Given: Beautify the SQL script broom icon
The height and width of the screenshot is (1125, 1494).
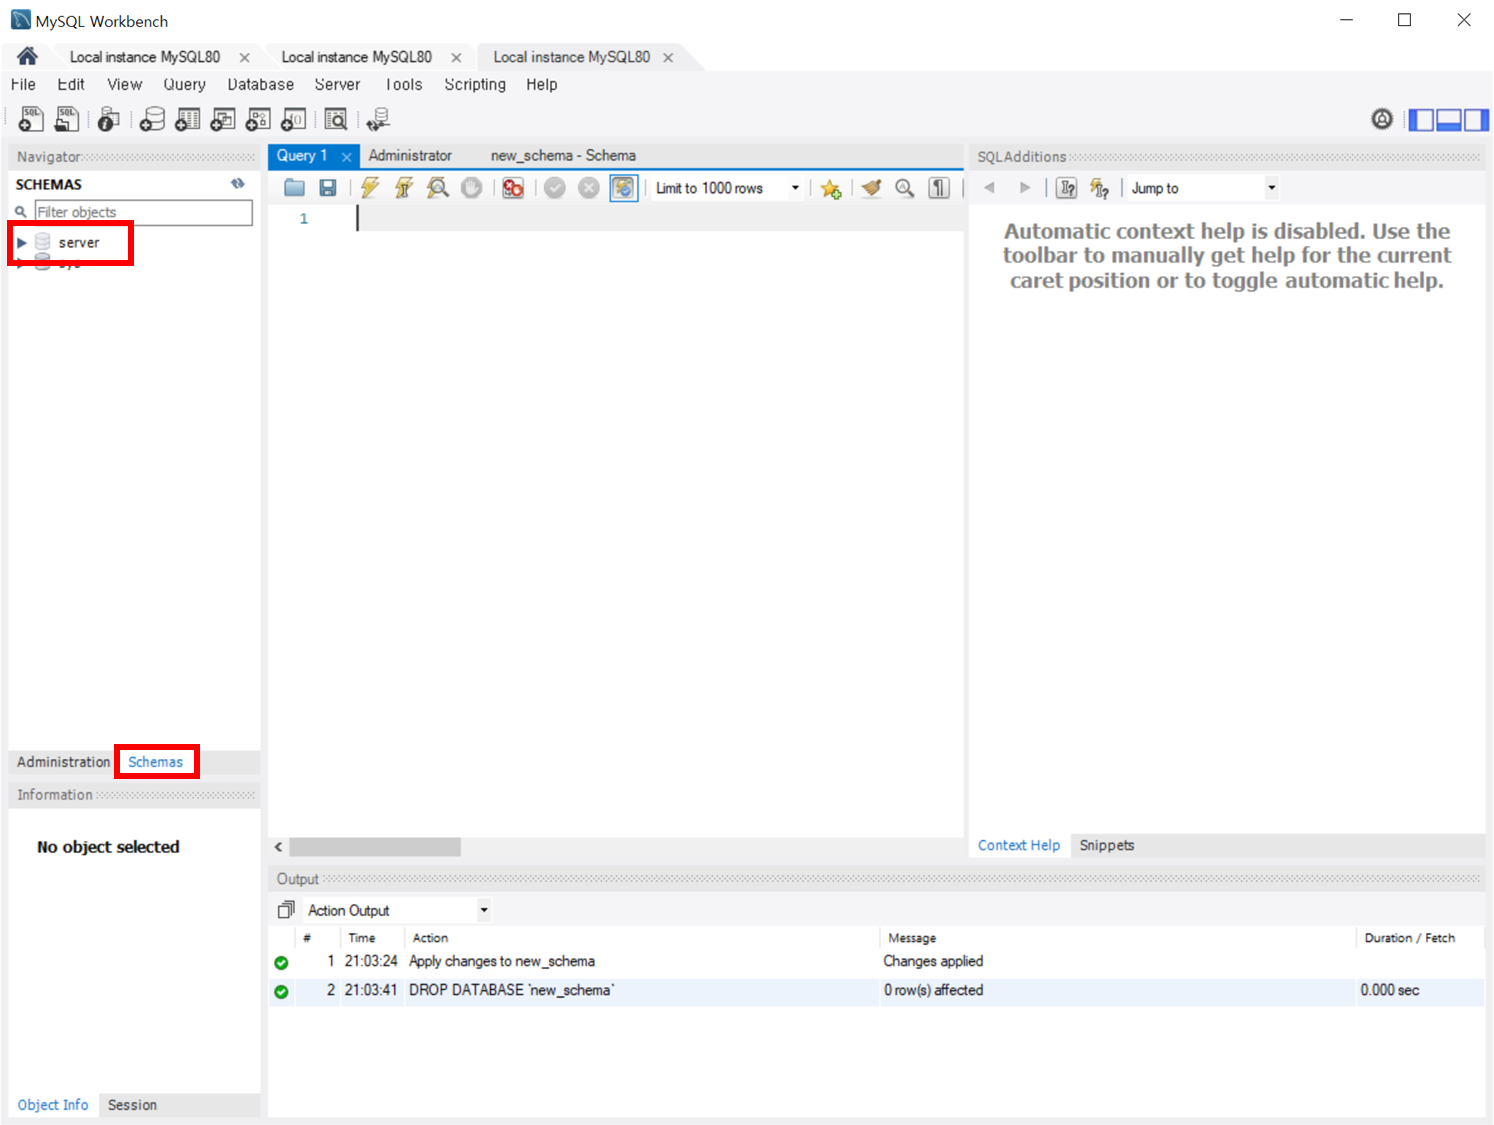Looking at the screenshot, I should pyautogui.click(x=872, y=188).
